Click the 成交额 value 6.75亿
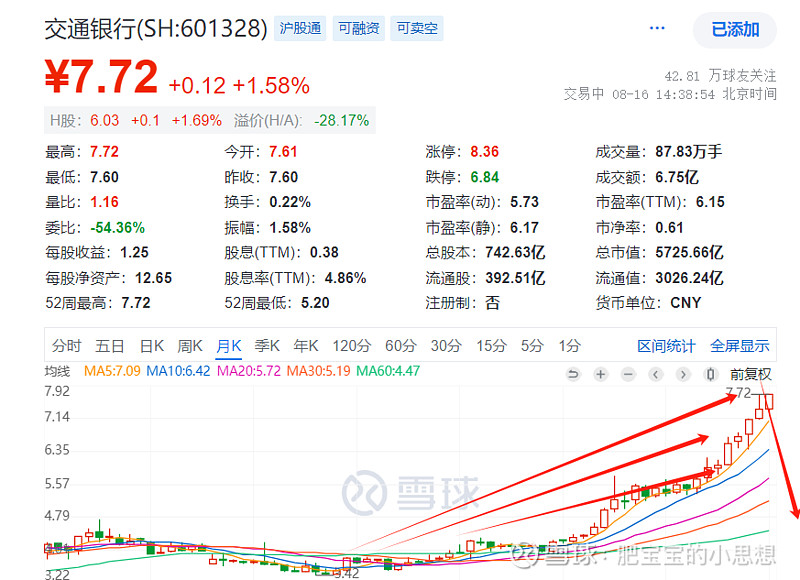 point(677,177)
